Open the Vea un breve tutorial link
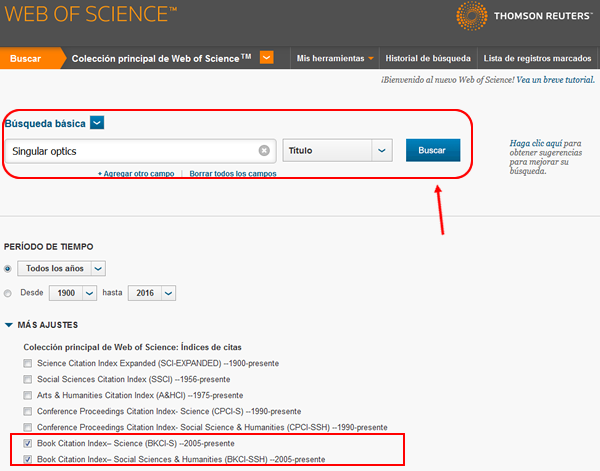The height and width of the screenshot is (471, 600). pos(555,80)
